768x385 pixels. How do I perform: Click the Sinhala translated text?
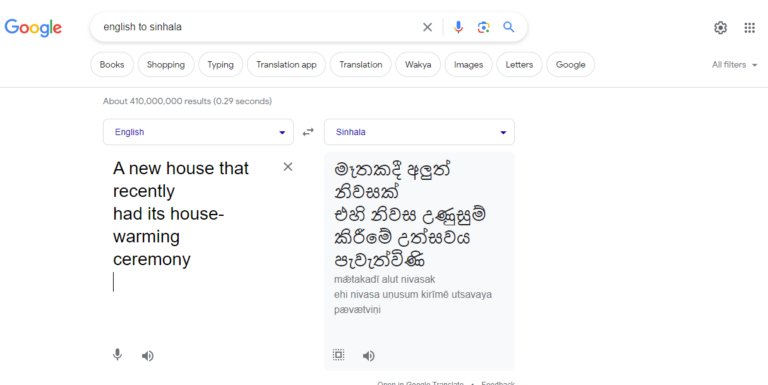click(410, 214)
